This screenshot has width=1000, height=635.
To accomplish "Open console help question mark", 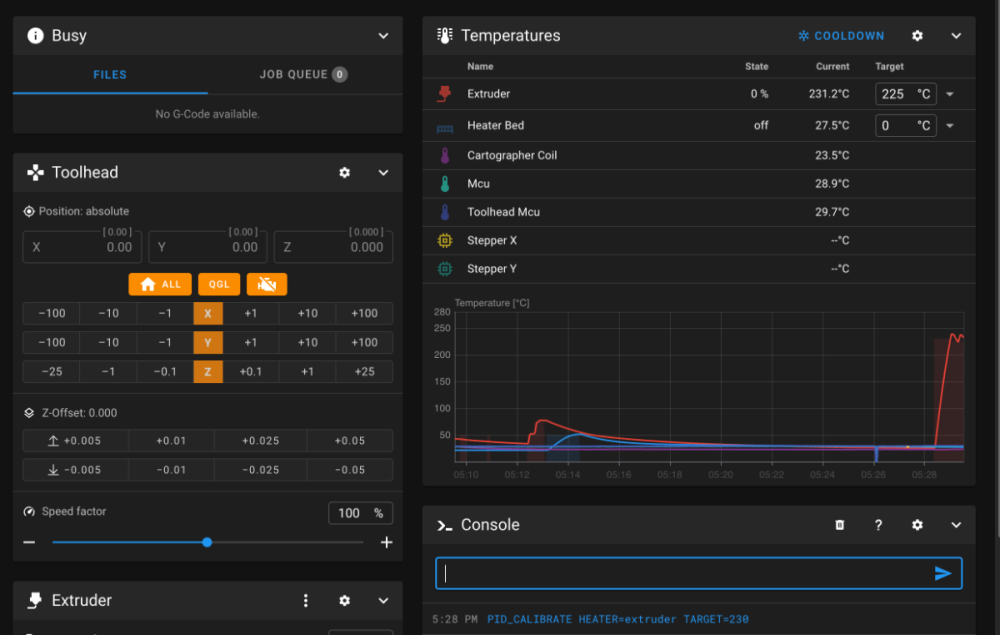I will tap(878, 525).
